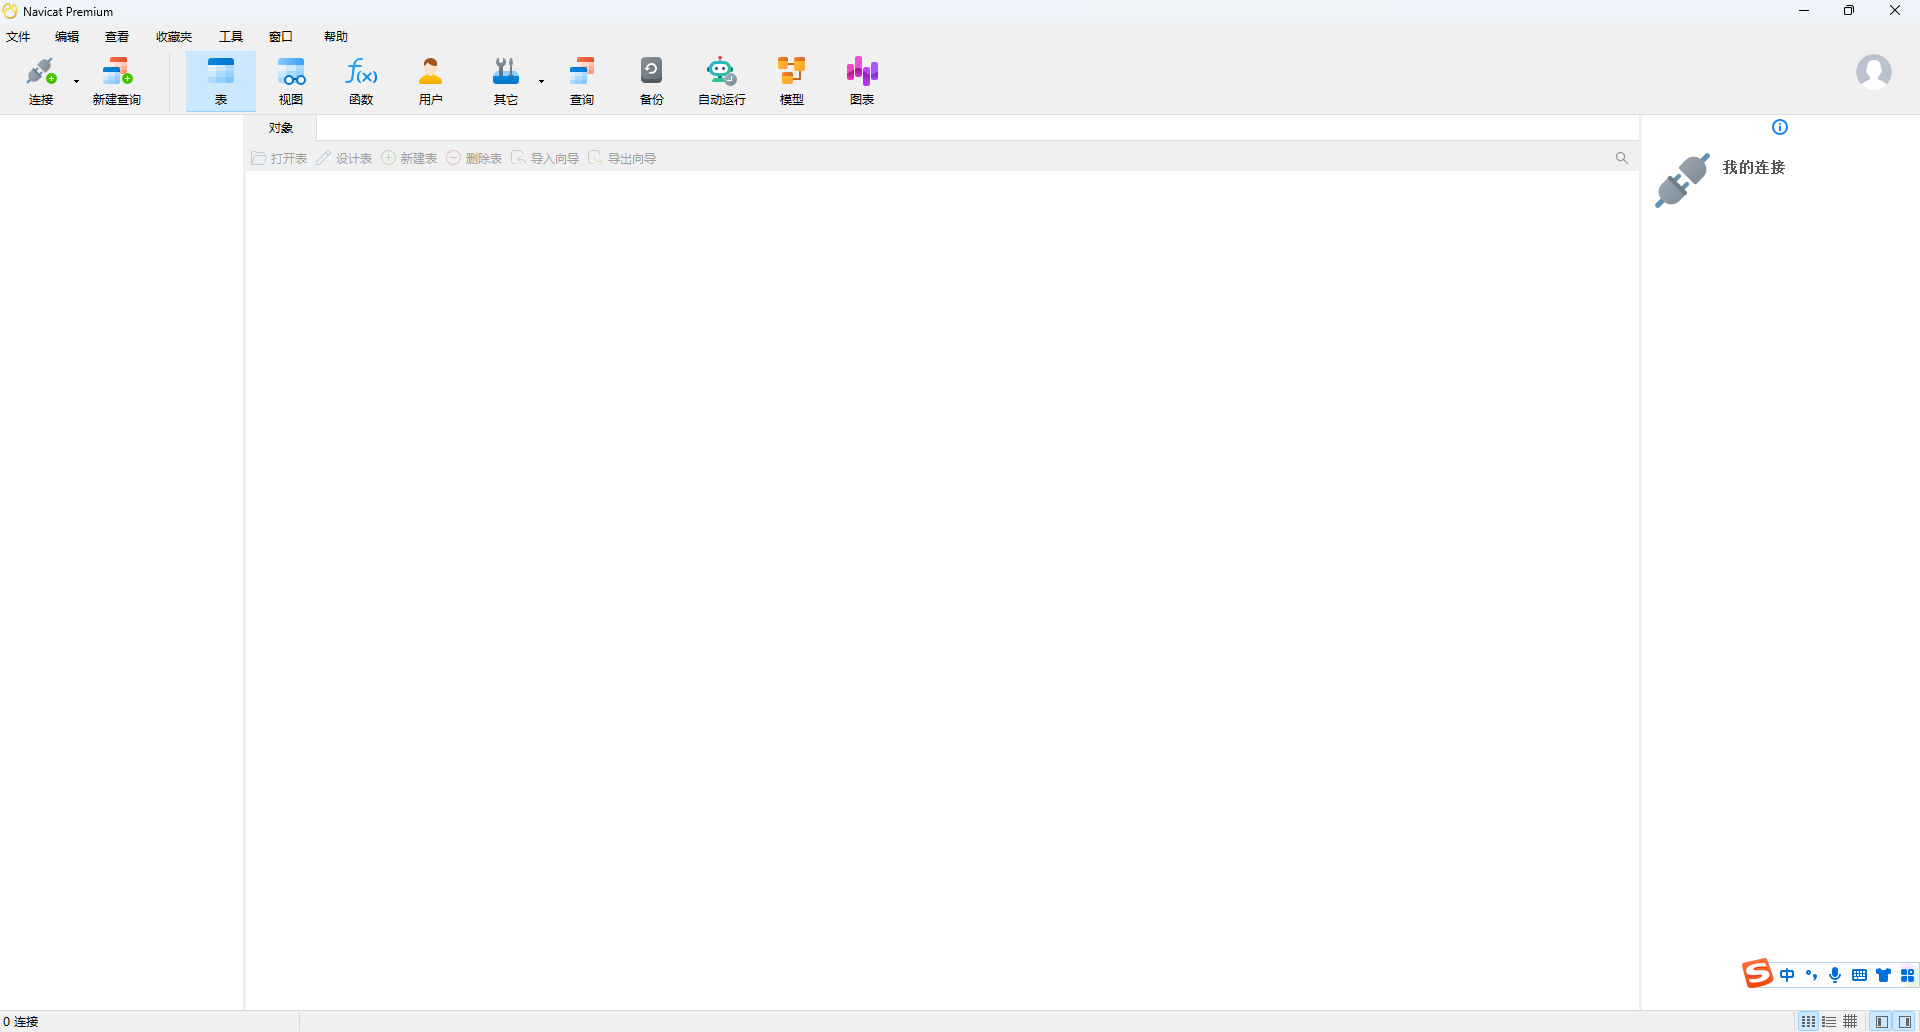Open the 模型 (Model) toolbar icon
This screenshot has width=1920, height=1032.
(x=792, y=80)
